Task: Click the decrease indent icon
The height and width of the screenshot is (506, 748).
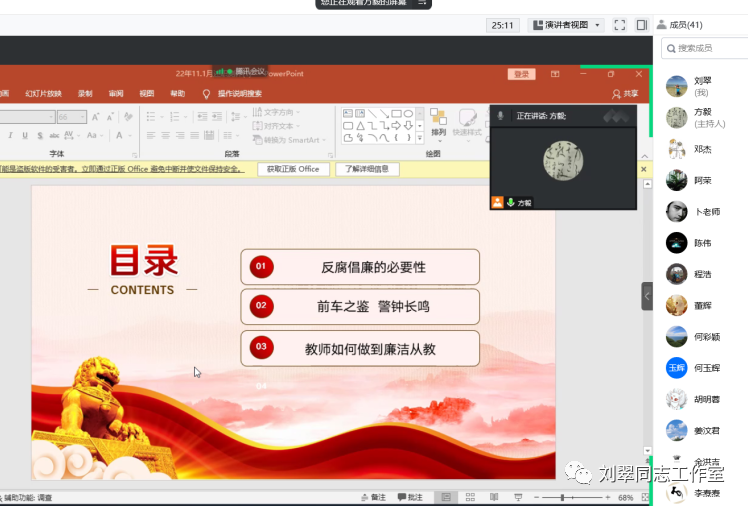Action: pyautogui.click(x=202, y=116)
